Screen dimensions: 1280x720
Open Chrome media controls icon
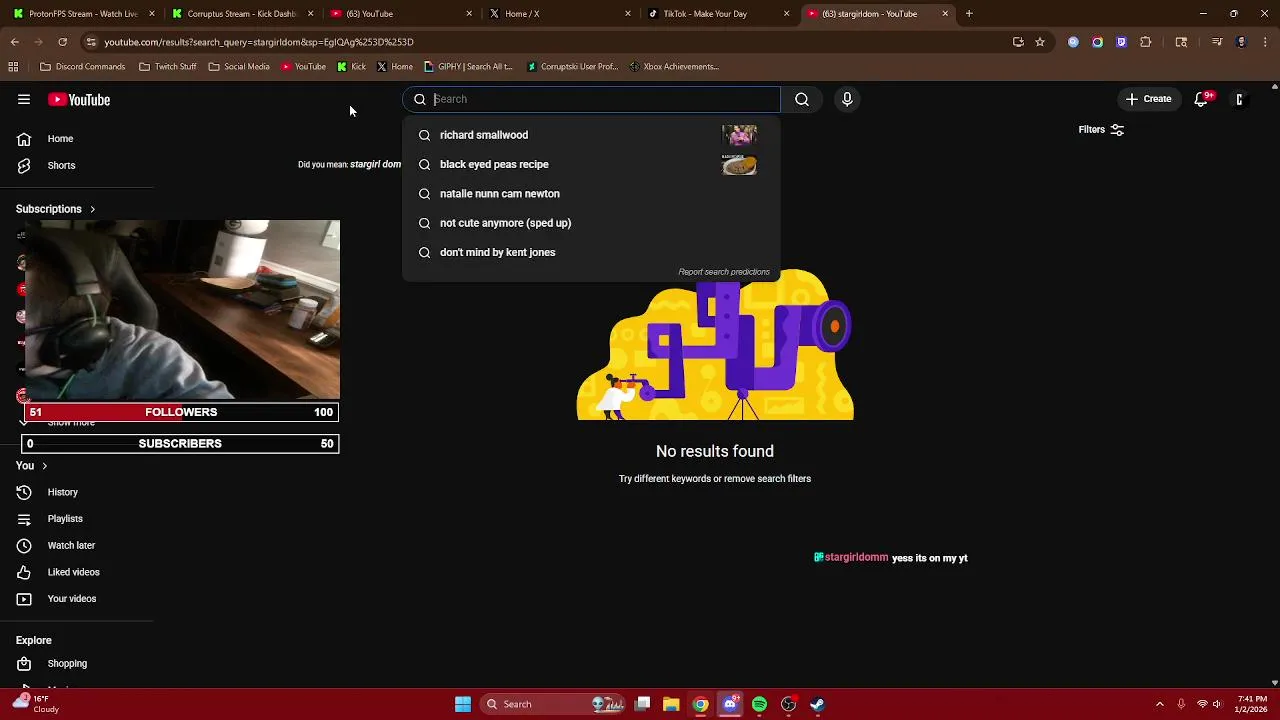click(x=1217, y=42)
